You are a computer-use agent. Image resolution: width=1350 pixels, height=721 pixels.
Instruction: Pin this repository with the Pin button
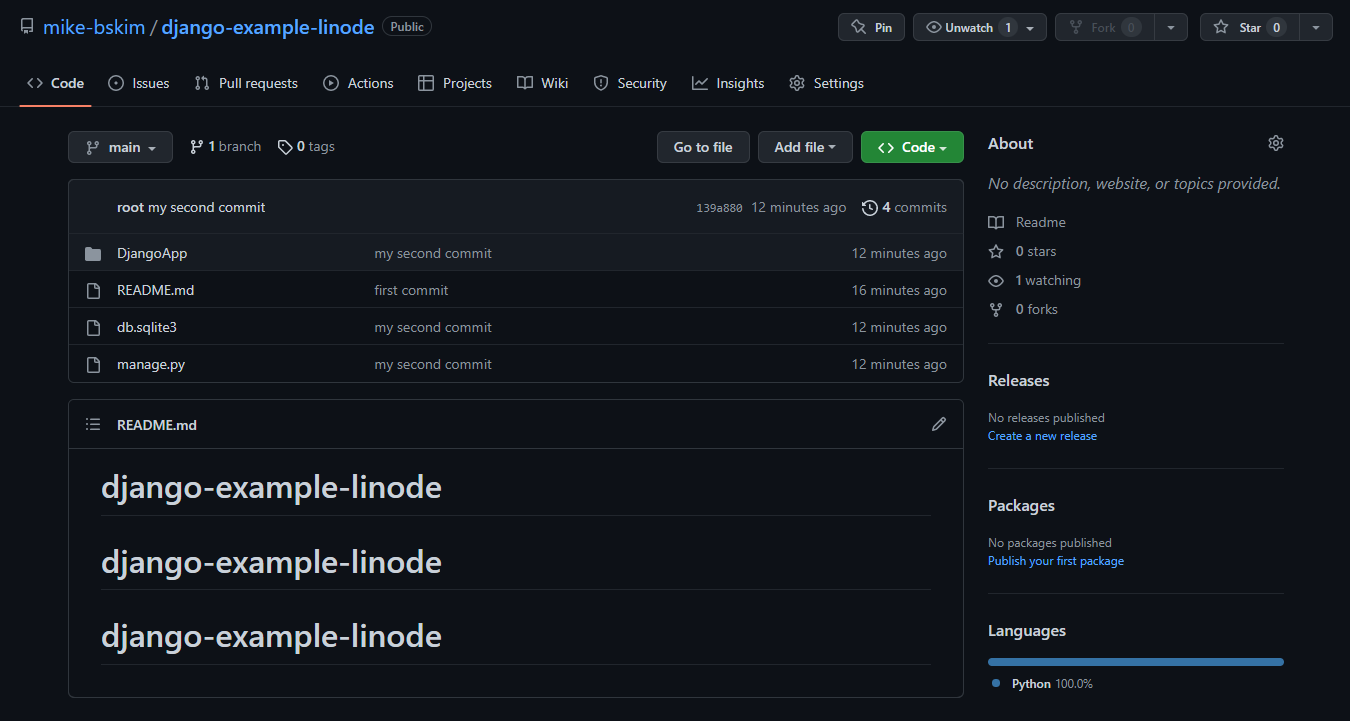coord(871,27)
